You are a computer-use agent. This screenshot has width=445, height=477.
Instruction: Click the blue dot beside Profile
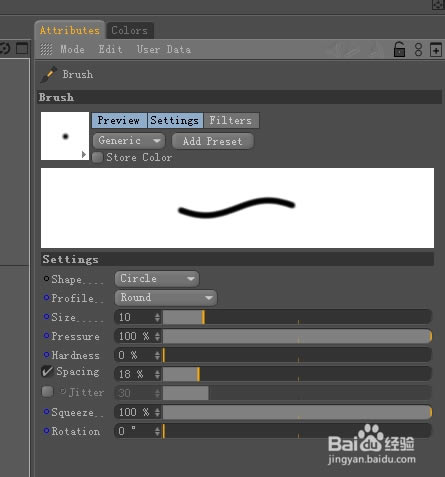(46, 297)
